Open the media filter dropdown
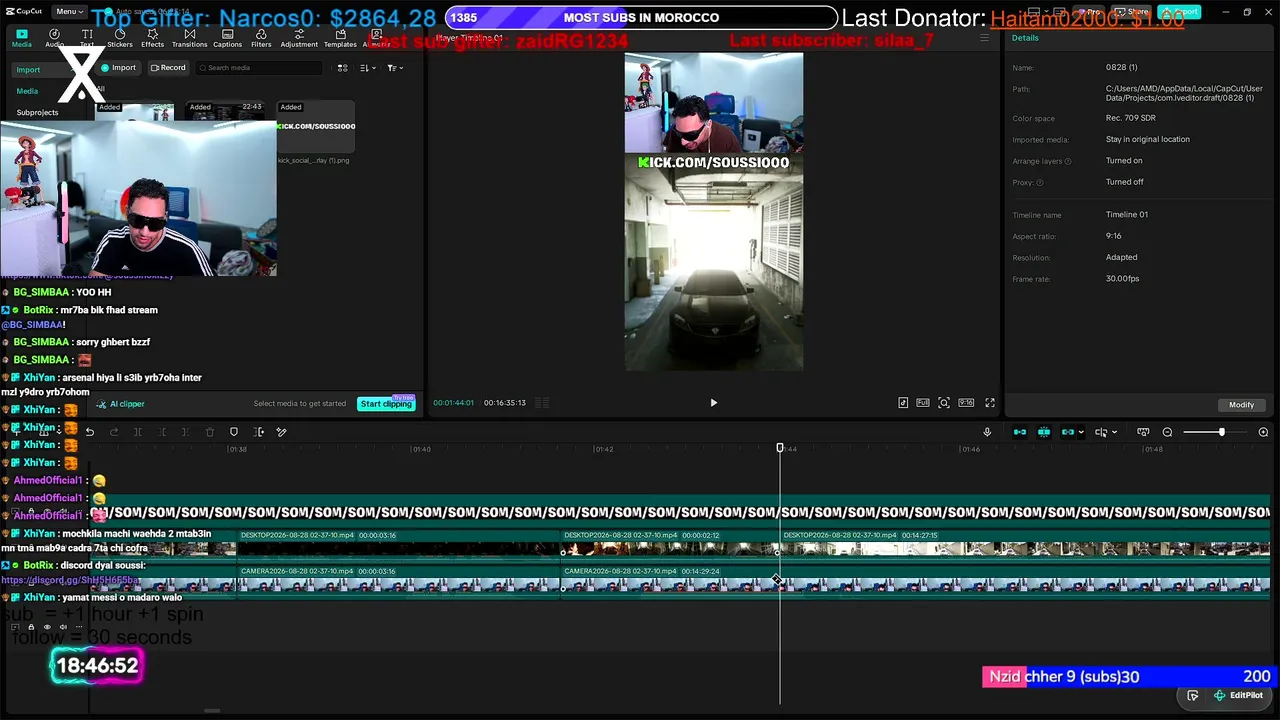 point(395,68)
